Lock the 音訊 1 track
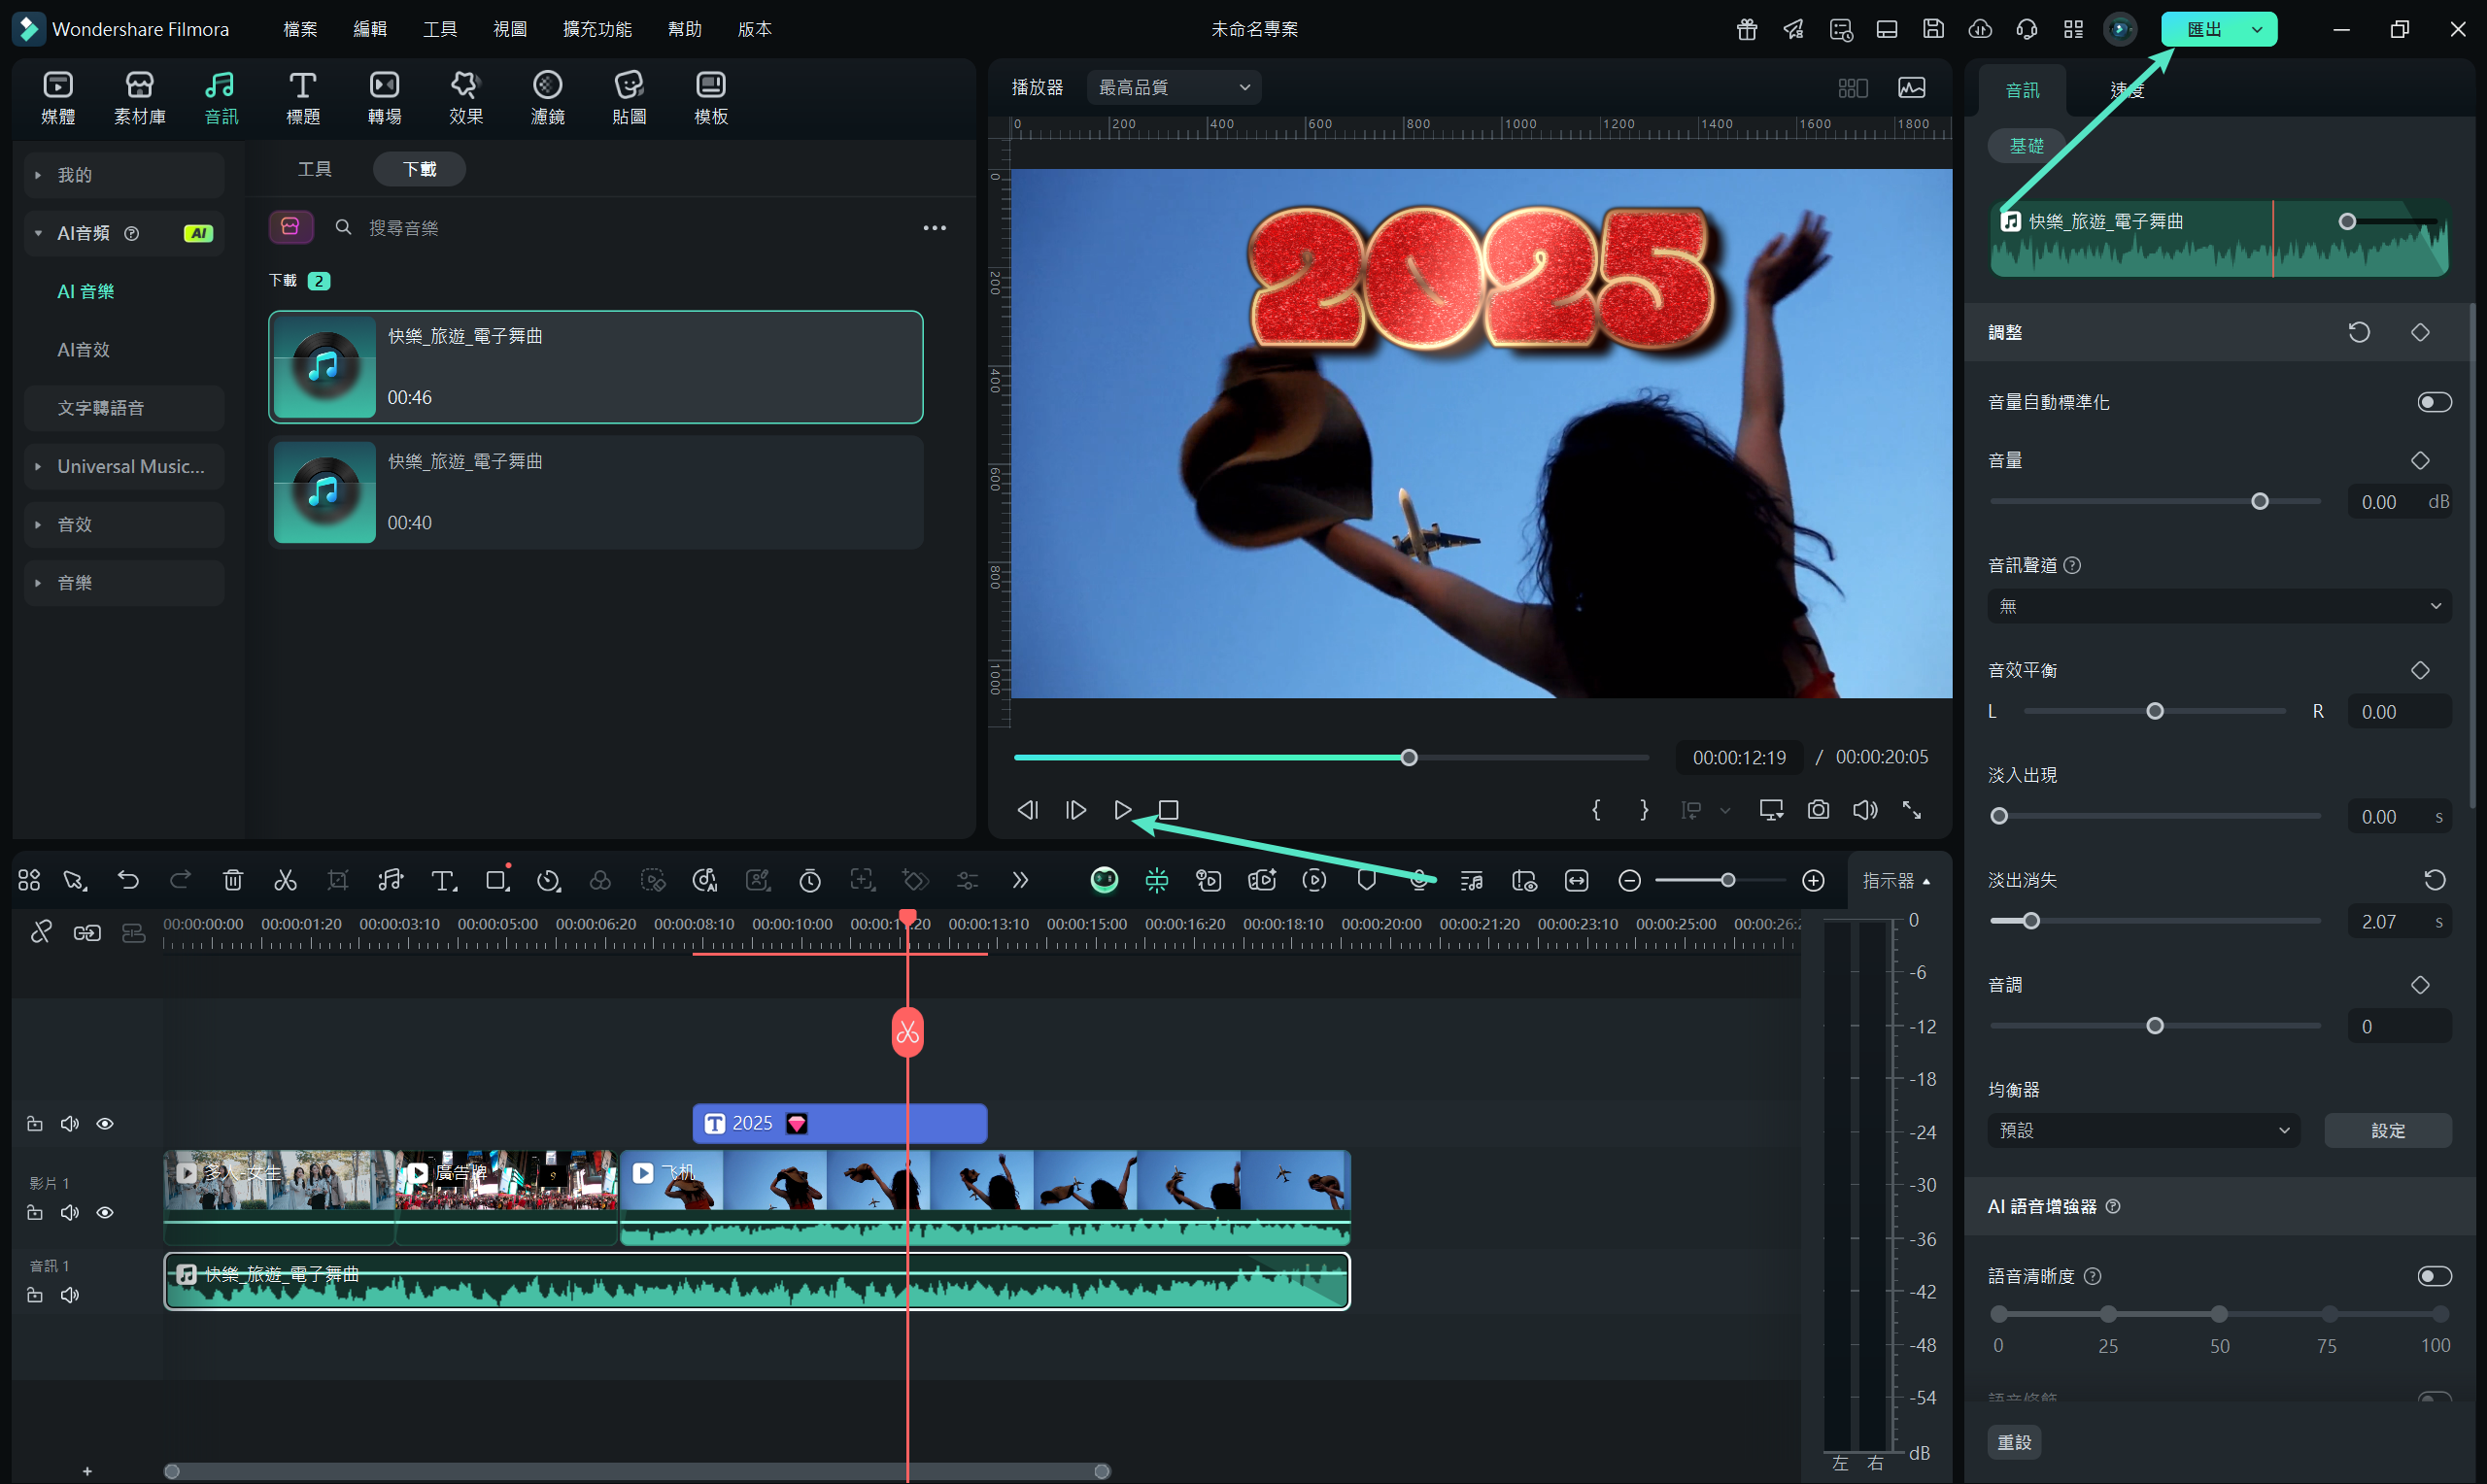The image size is (2487, 1484). click(35, 1295)
